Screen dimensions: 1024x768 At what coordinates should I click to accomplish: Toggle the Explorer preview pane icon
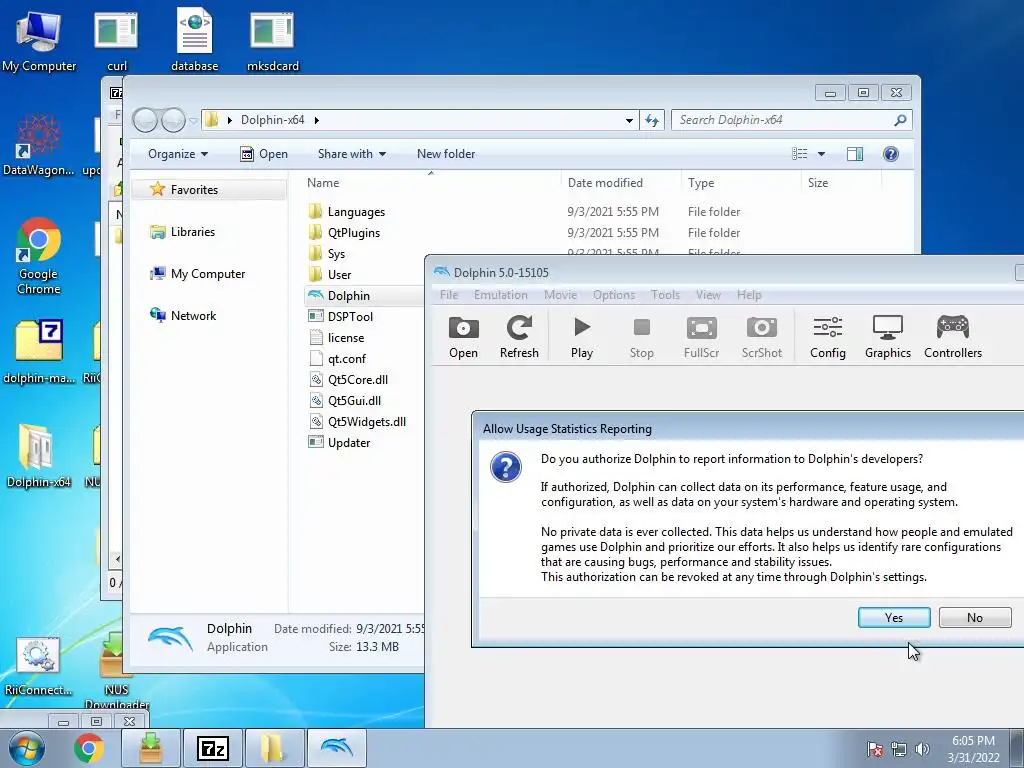click(854, 153)
